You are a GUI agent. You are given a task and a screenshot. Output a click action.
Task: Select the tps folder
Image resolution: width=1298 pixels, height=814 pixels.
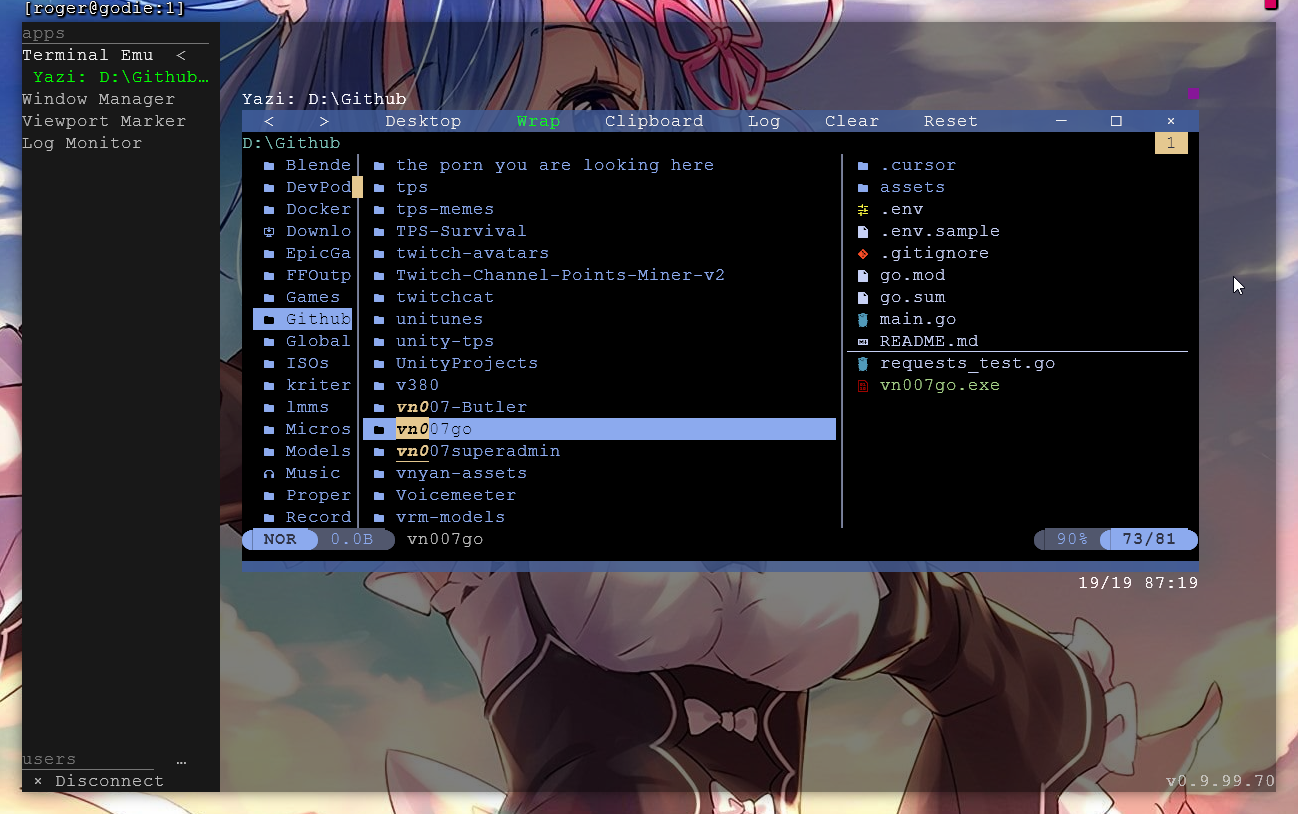pos(412,187)
